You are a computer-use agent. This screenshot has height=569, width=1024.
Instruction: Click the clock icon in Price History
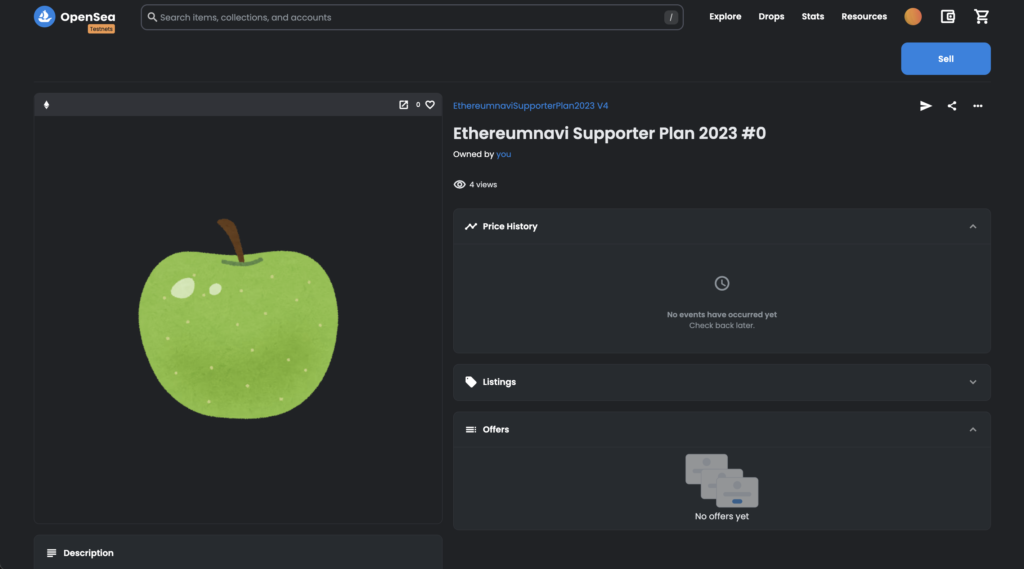(722, 283)
